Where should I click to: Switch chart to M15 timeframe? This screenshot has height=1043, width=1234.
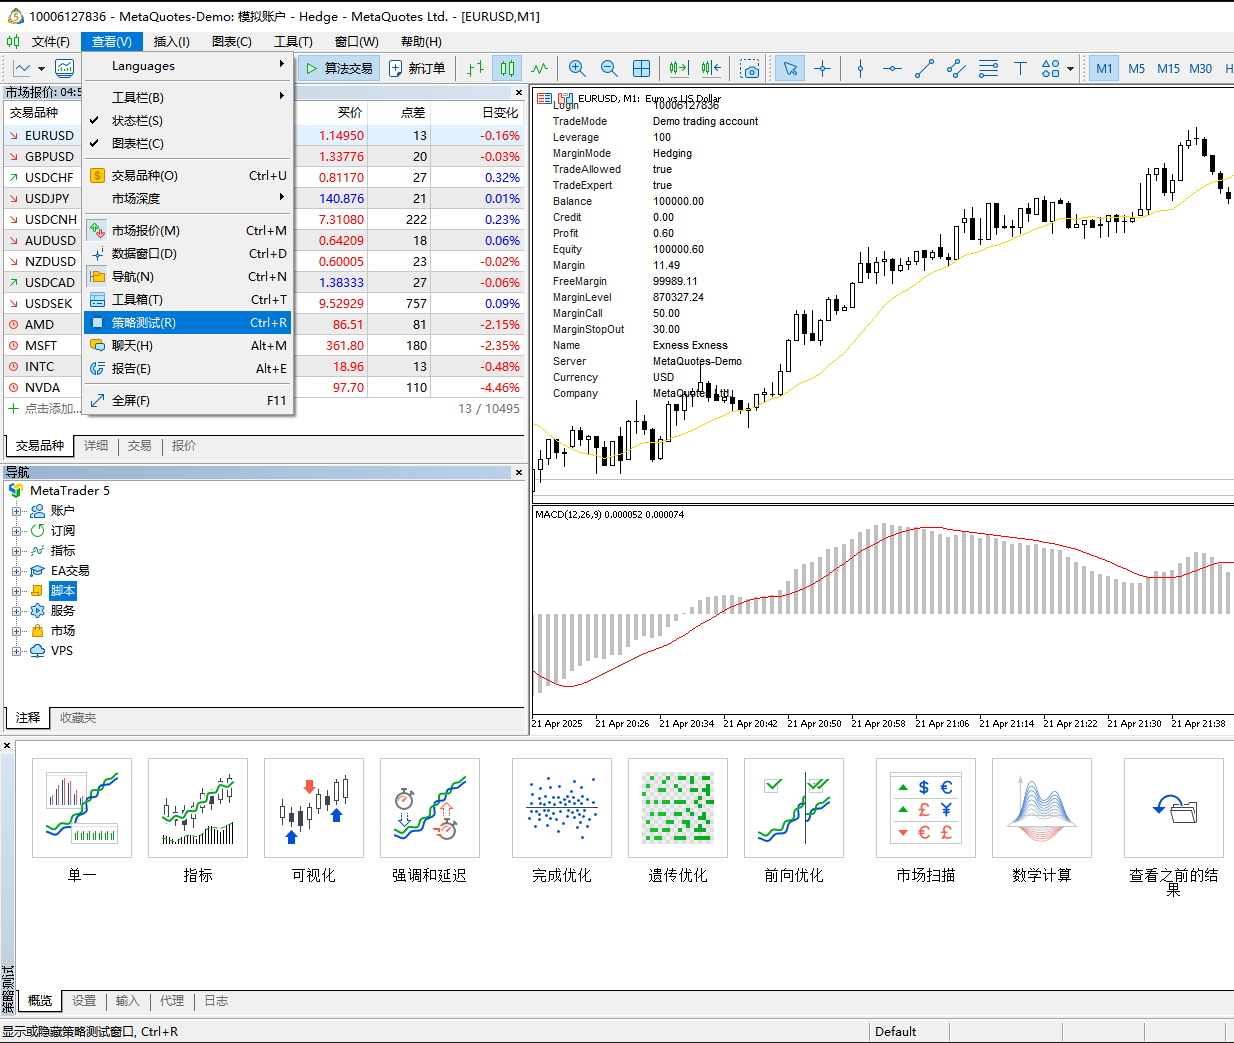[x=1168, y=68]
